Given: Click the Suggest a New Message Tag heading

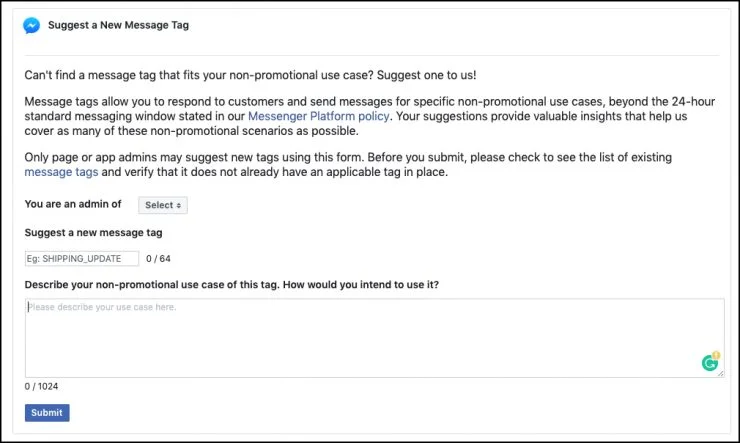Looking at the screenshot, I should pos(118,25).
